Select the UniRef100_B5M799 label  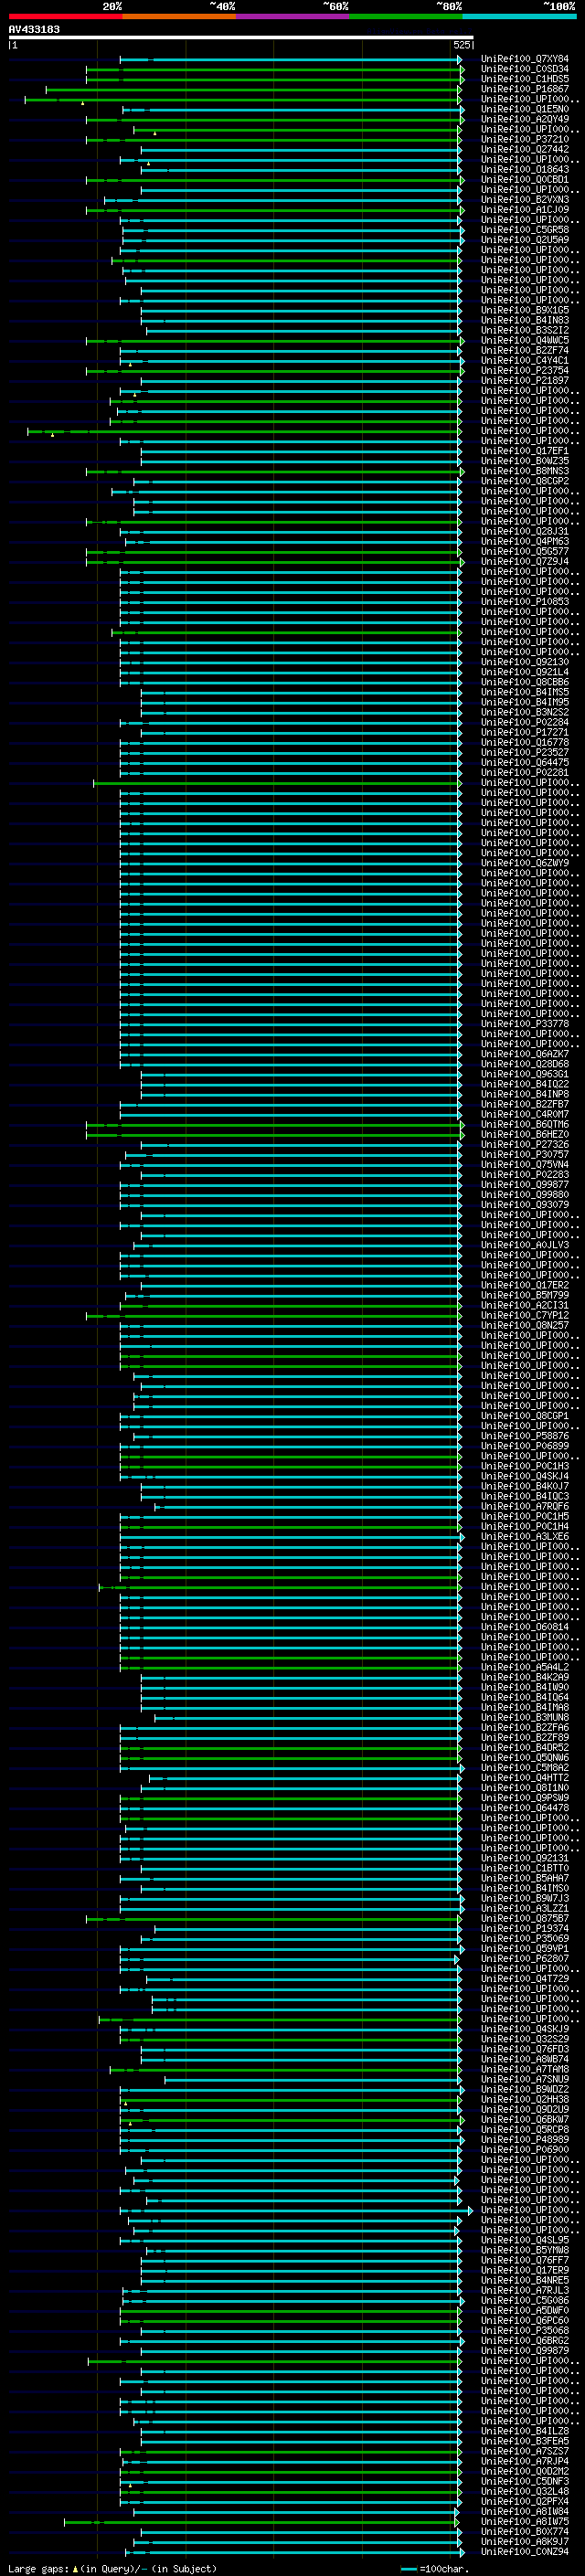coord(525,1295)
